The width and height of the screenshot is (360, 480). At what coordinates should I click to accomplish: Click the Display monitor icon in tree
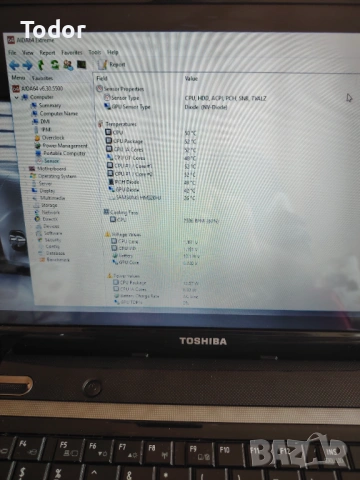(34, 191)
